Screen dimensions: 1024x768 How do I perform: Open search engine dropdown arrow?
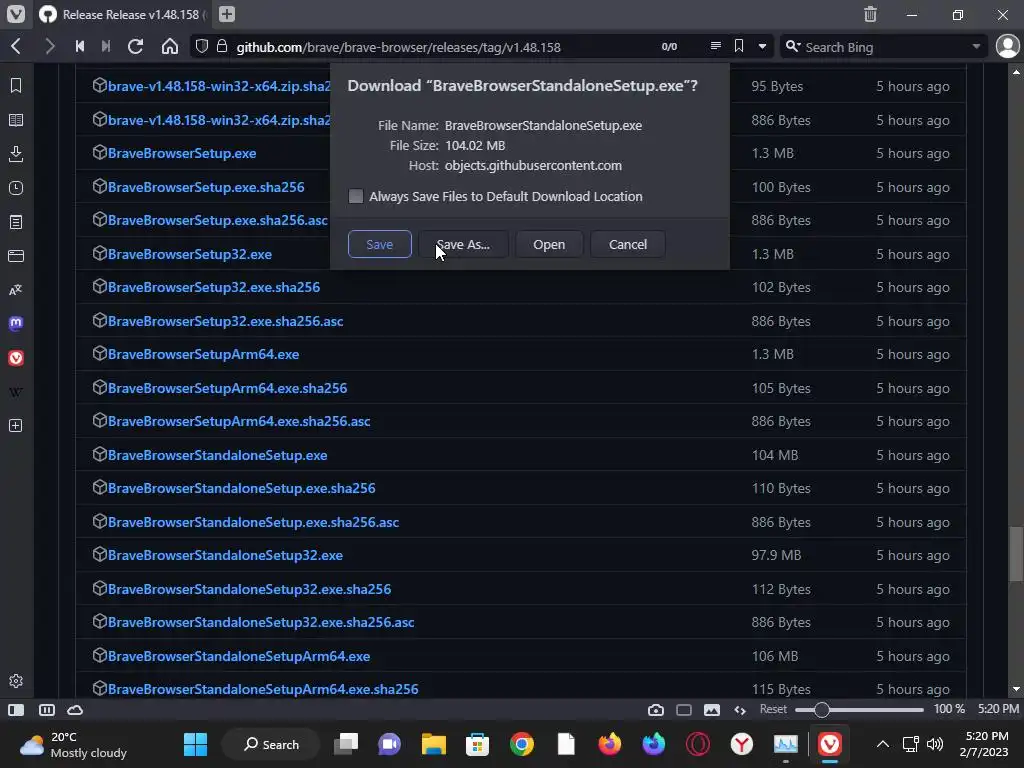[x=976, y=46]
